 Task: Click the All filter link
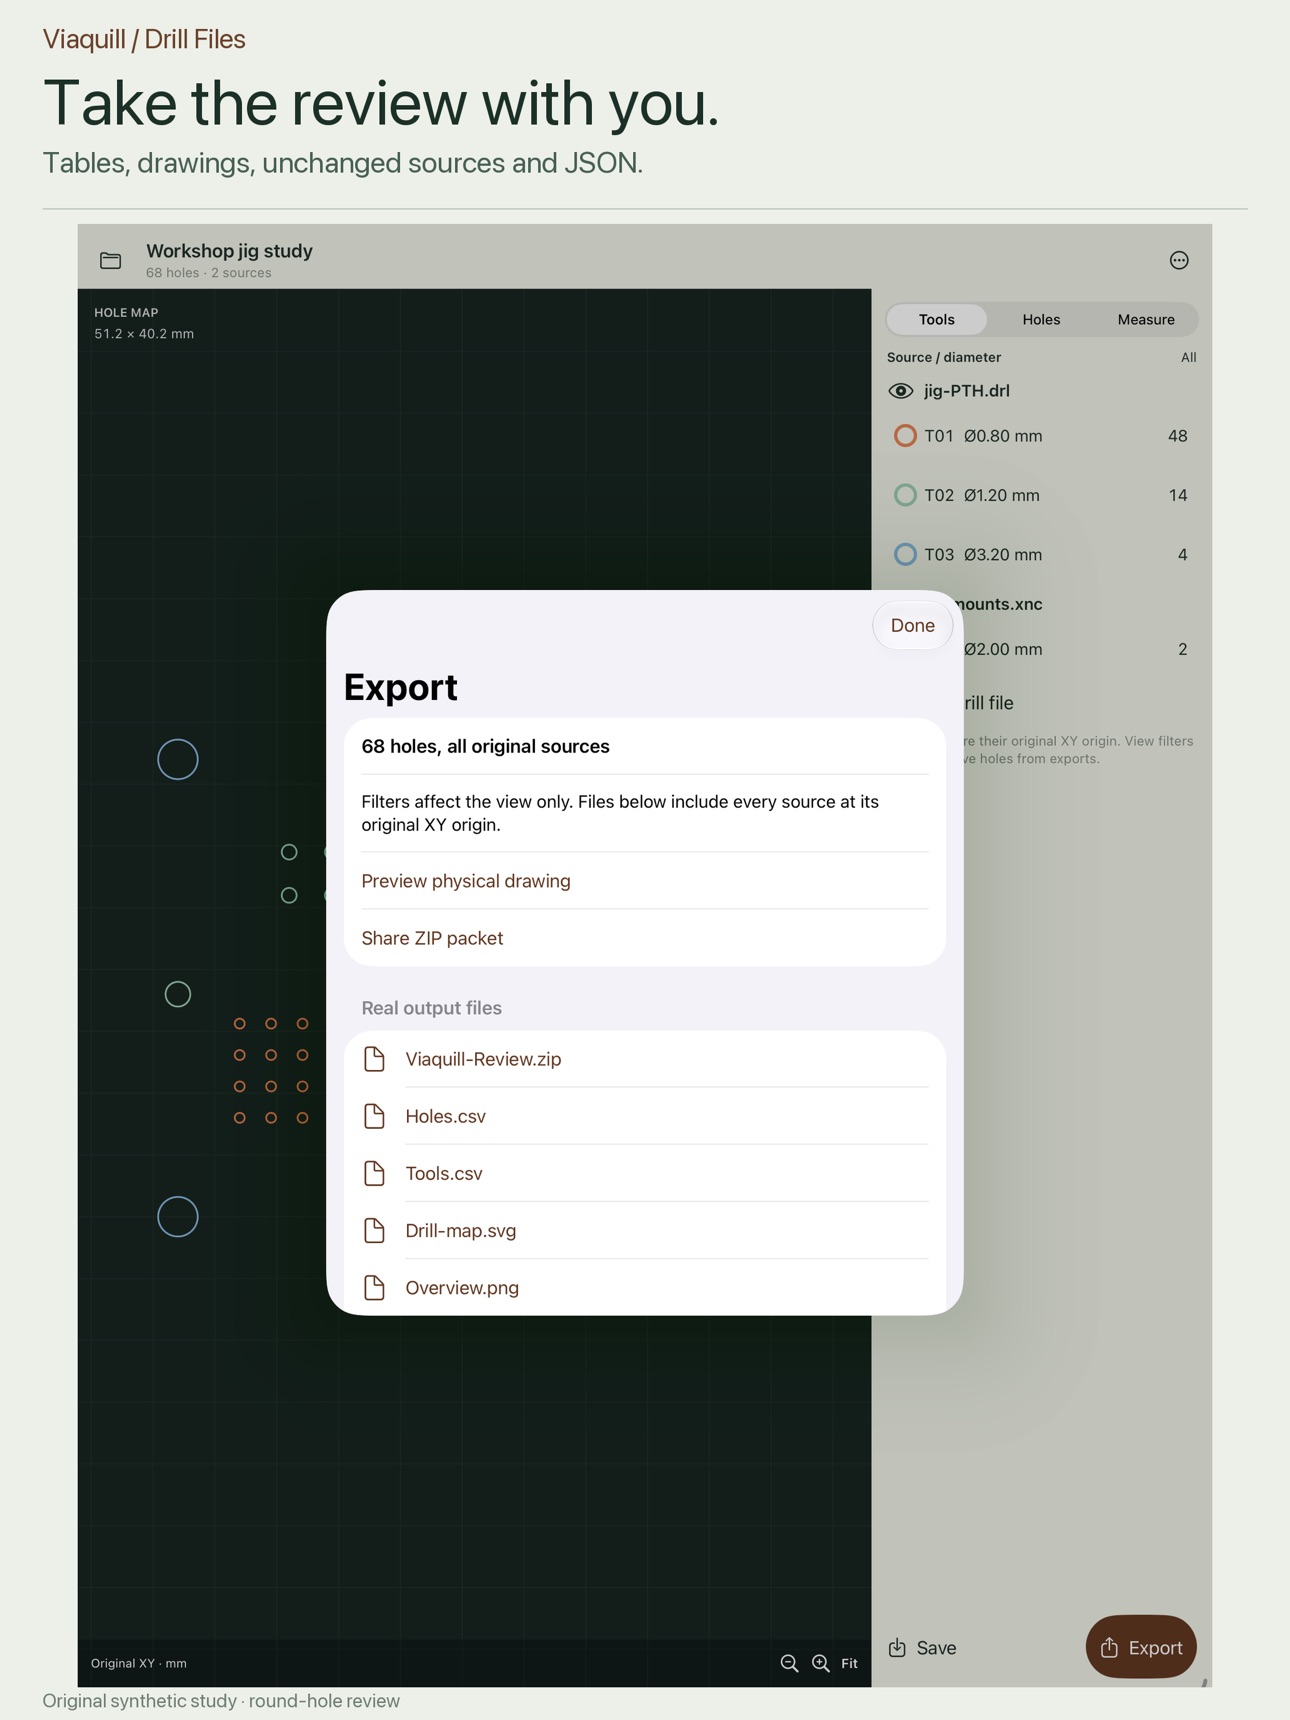[1188, 357]
